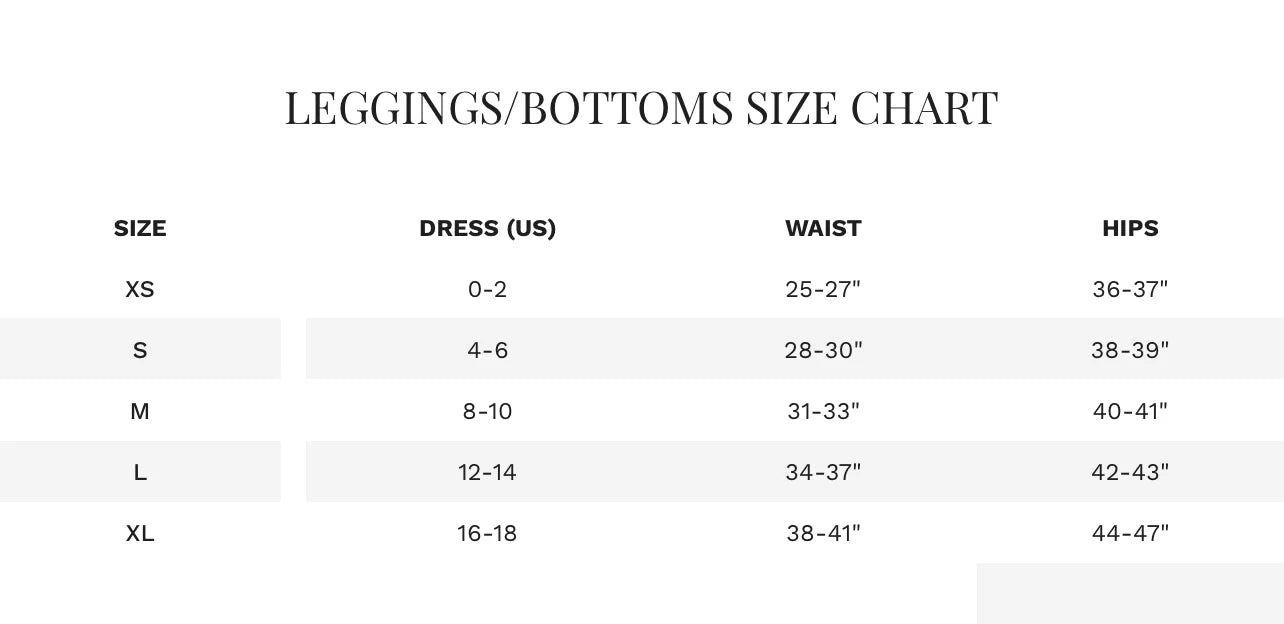Select the S size cell
The width and height of the screenshot is (1284, 624).
140,350
